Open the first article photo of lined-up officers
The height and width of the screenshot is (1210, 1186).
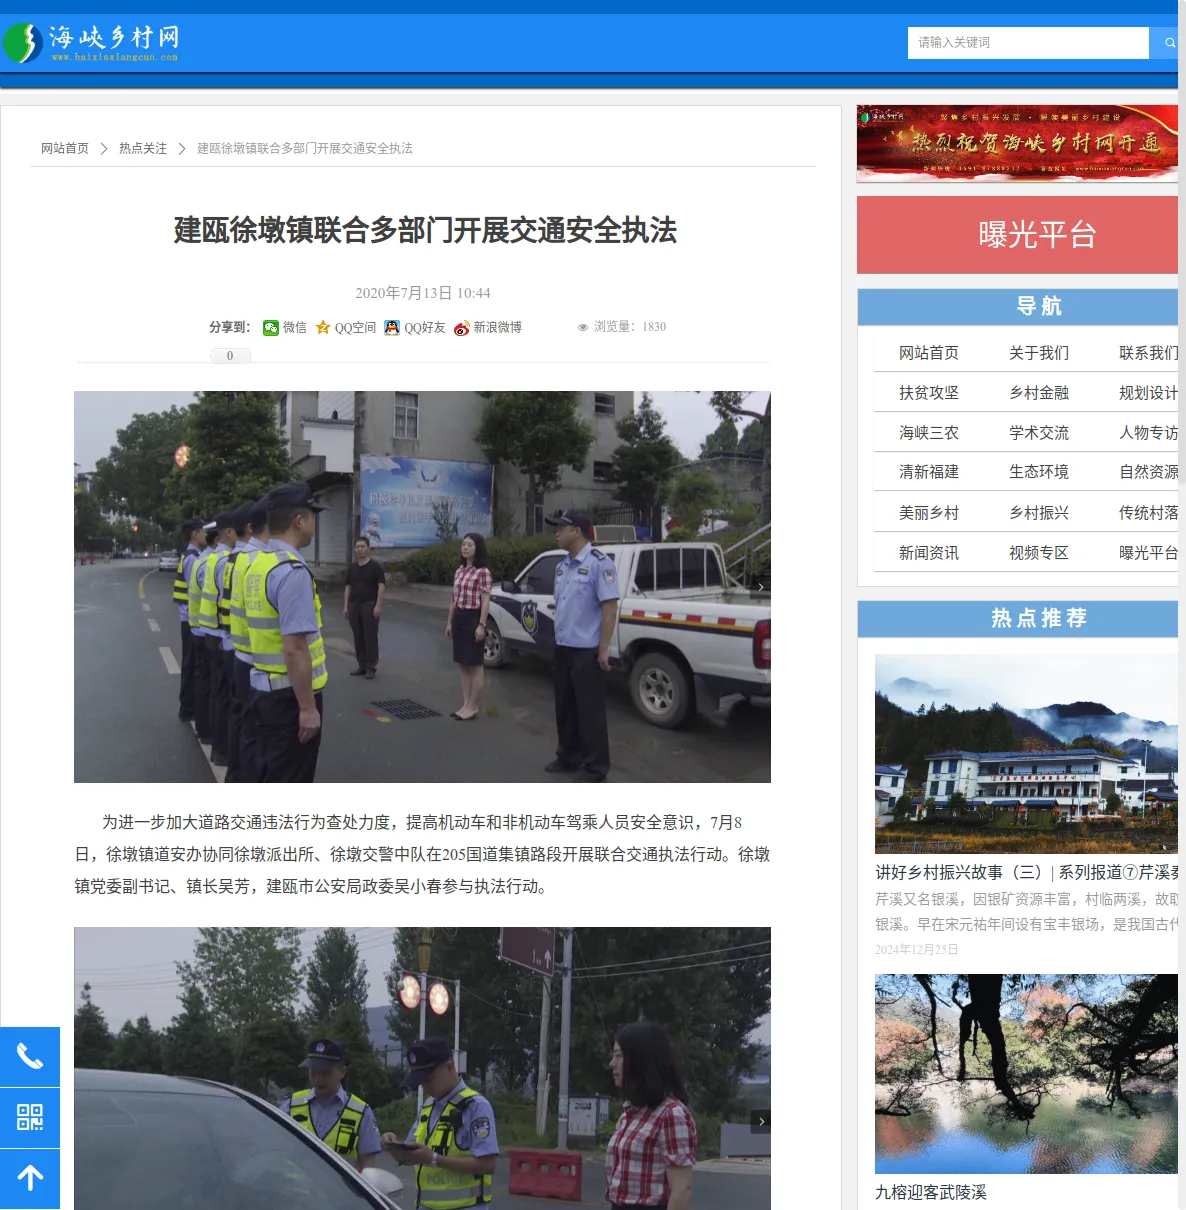click(x=422, y=587)
